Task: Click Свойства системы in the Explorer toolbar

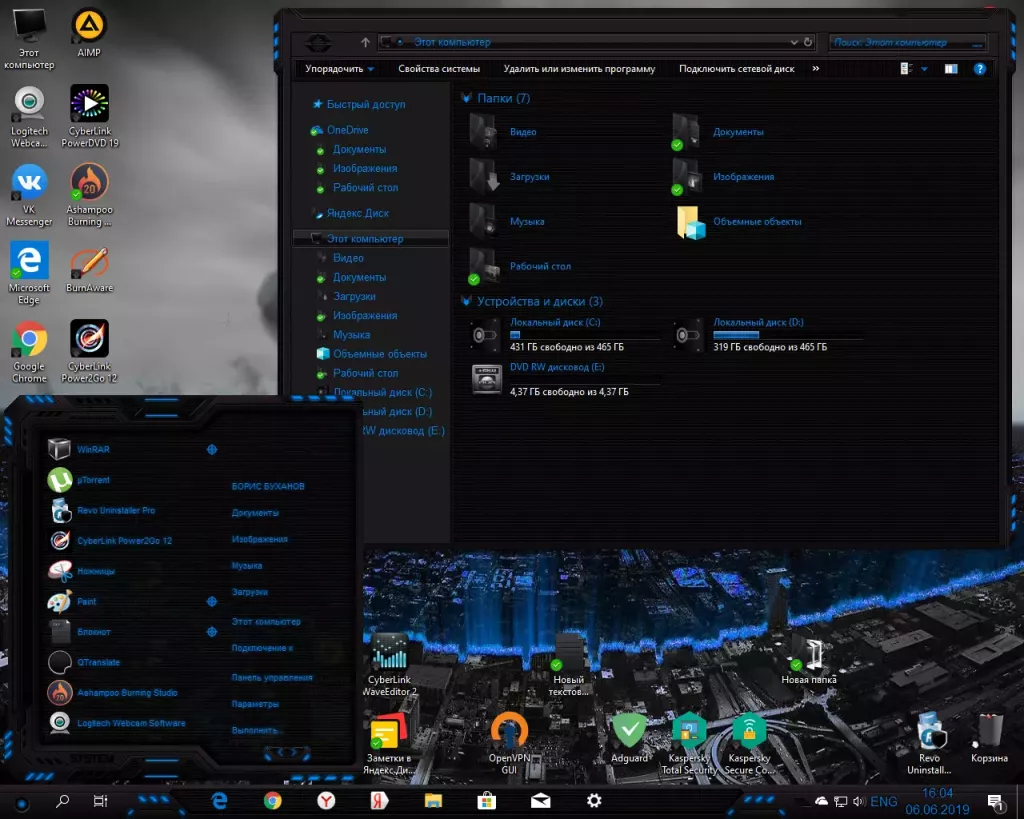Action: click(x=439, y=68)
